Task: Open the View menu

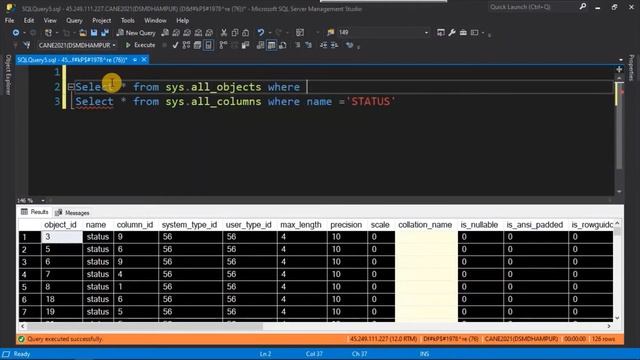Action: (50, 20)
